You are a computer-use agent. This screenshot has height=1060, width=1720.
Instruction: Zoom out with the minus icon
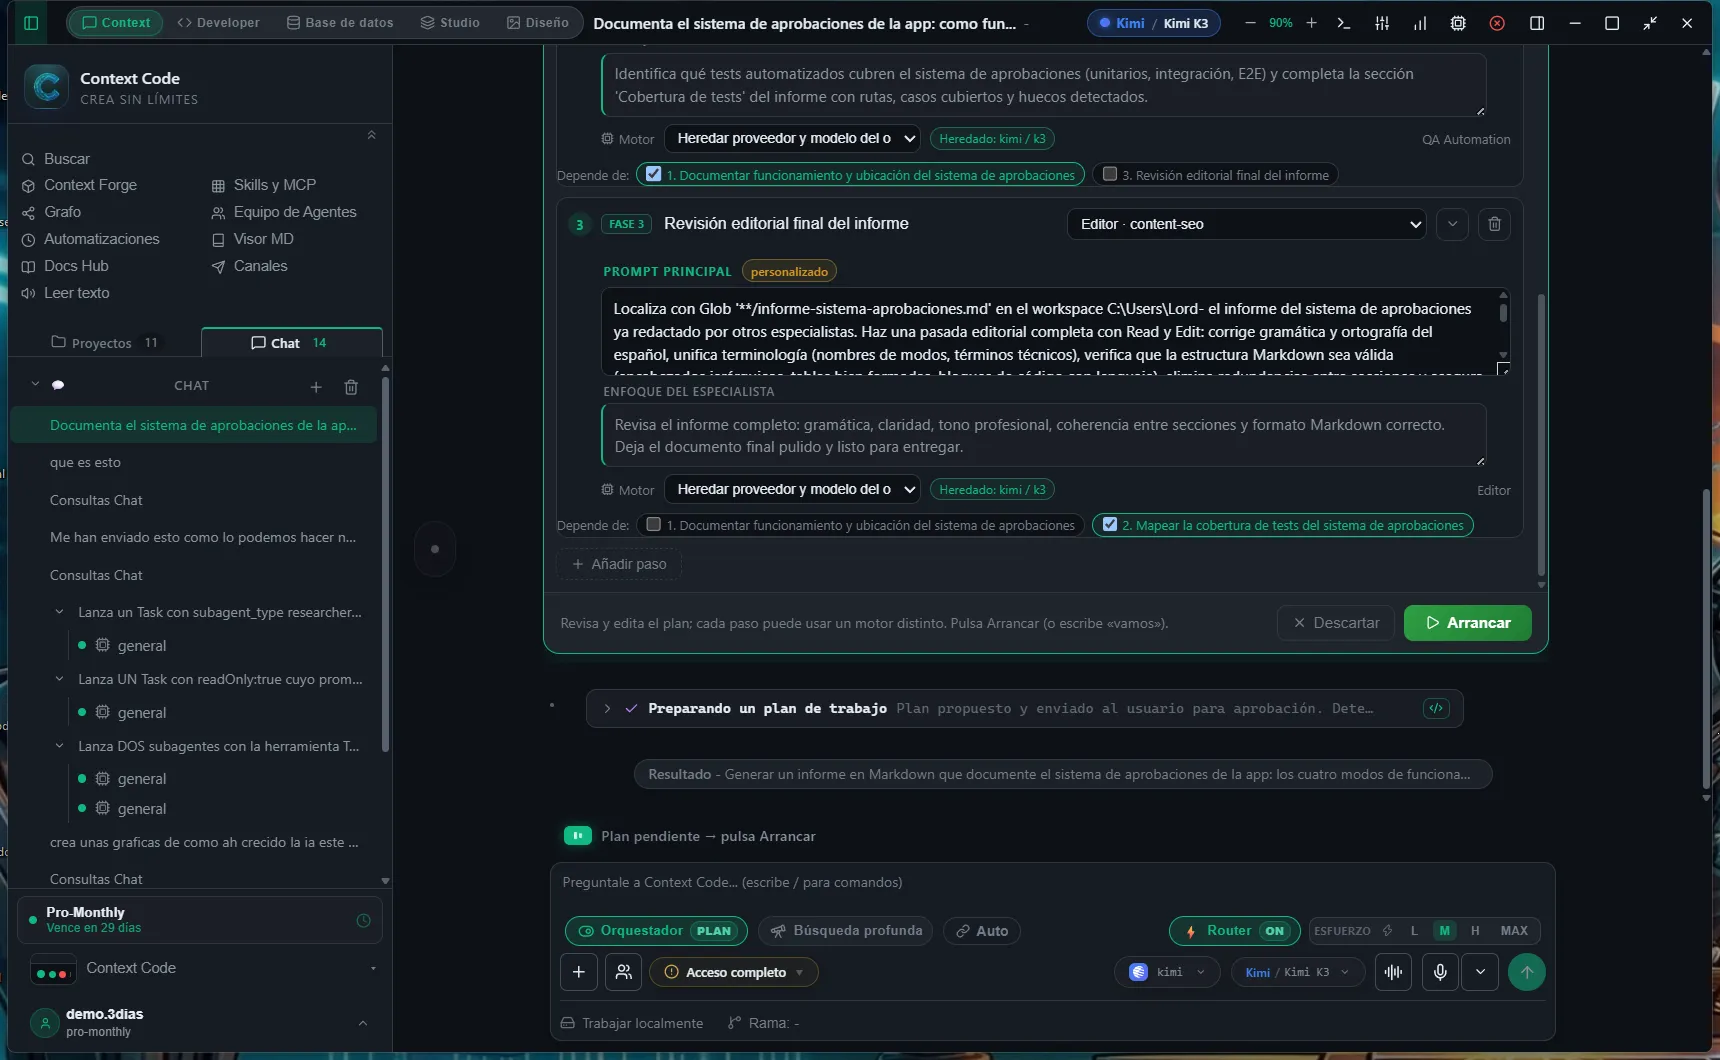coord(1250,22)
